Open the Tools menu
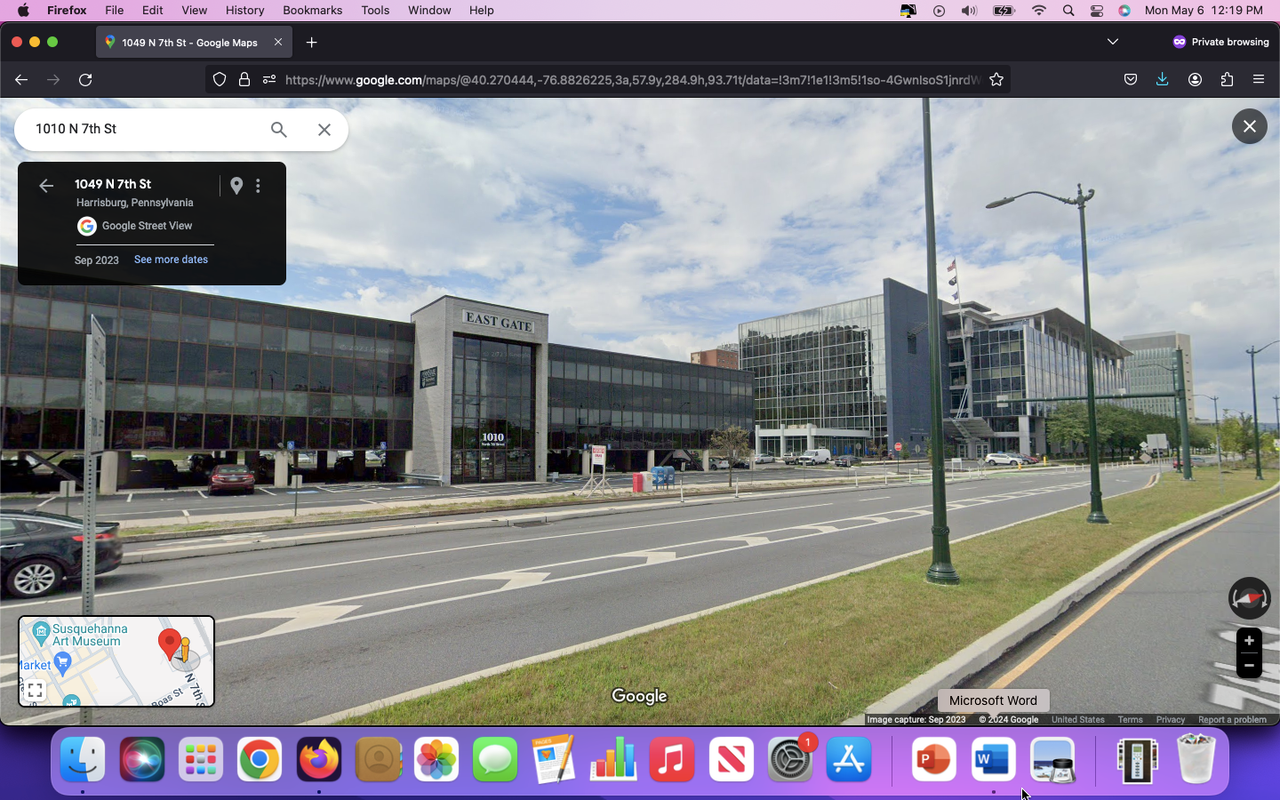The width and height of the screenshot is (1280, 800). (x=375, y=10)
